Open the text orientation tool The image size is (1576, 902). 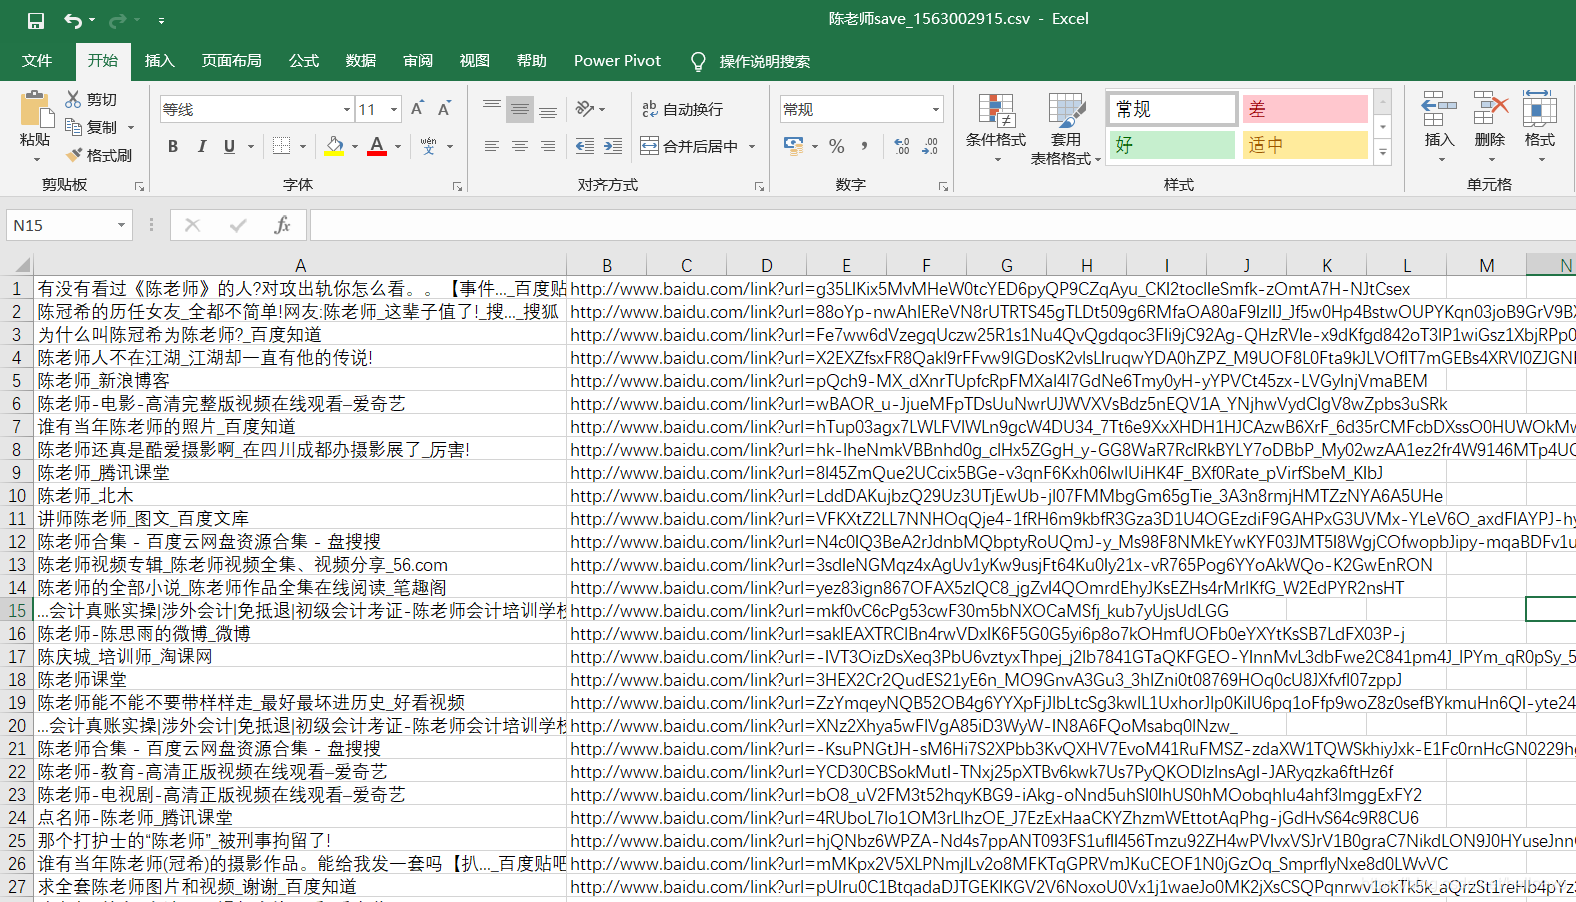586,109
